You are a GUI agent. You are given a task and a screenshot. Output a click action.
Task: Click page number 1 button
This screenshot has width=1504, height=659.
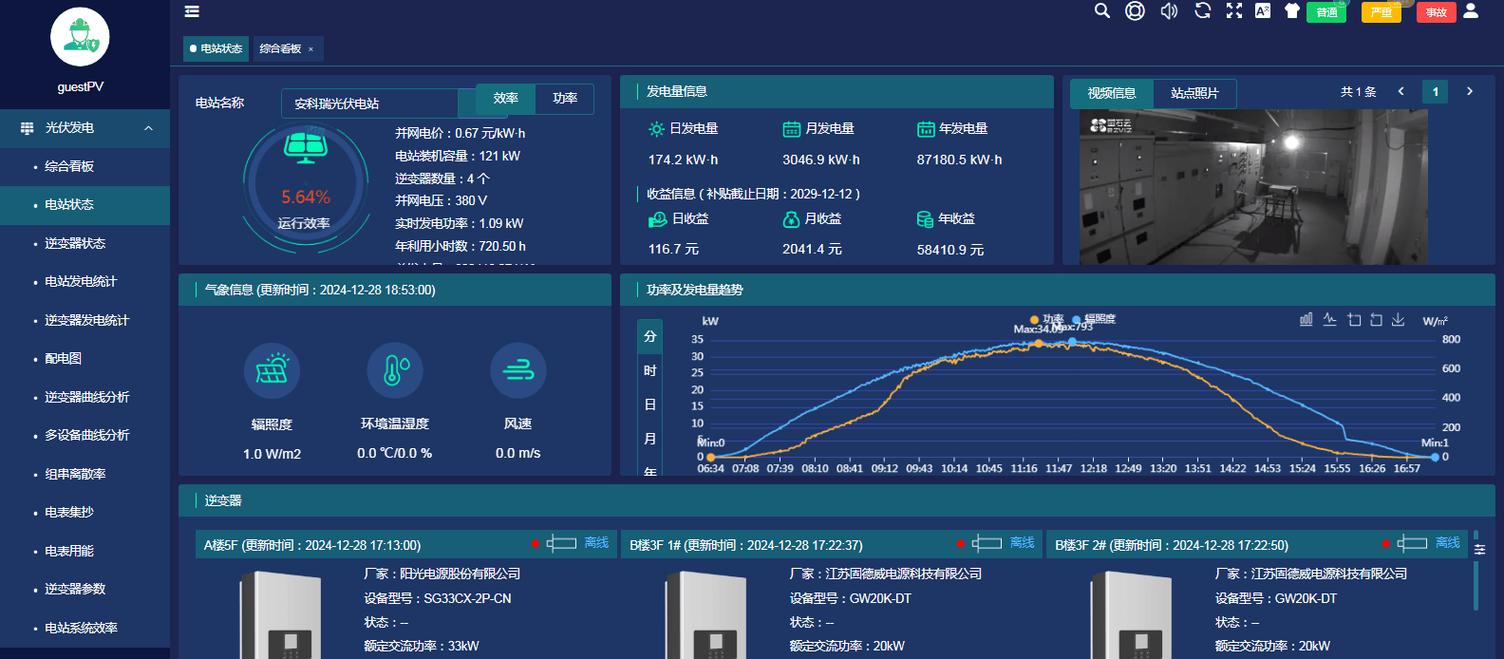click(x=1435, y=92)
